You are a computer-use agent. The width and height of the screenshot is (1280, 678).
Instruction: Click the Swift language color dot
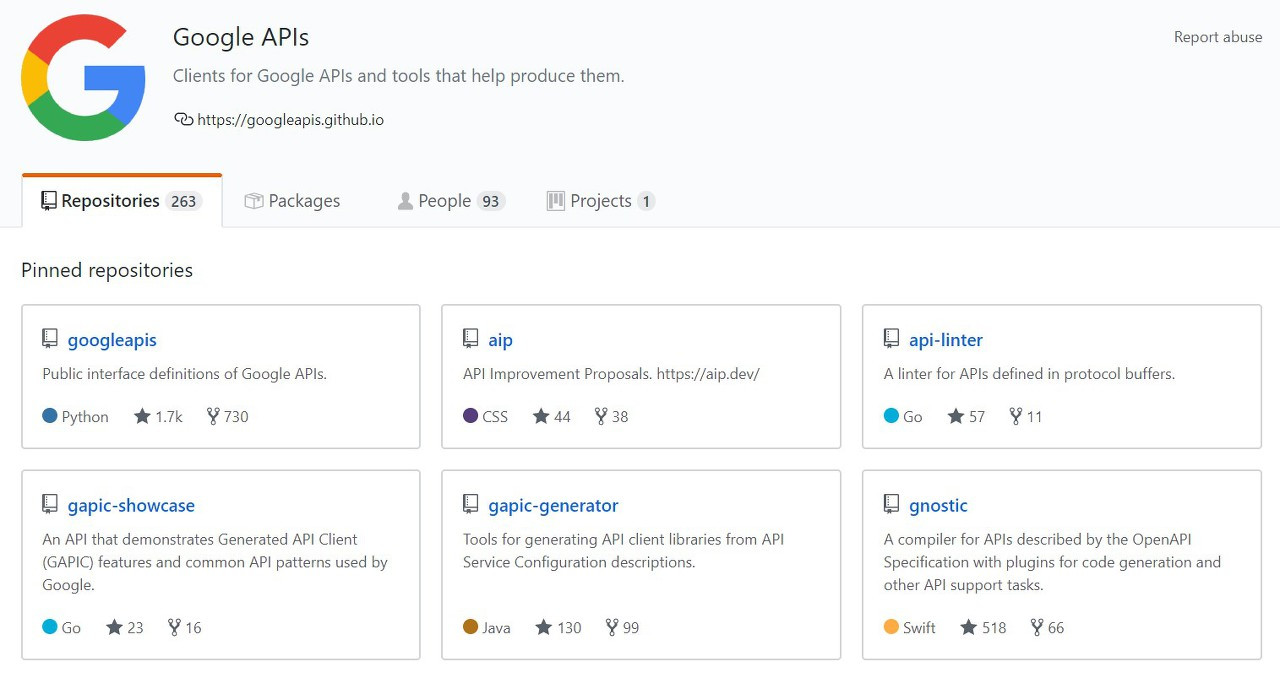click(x=891, y=627)
